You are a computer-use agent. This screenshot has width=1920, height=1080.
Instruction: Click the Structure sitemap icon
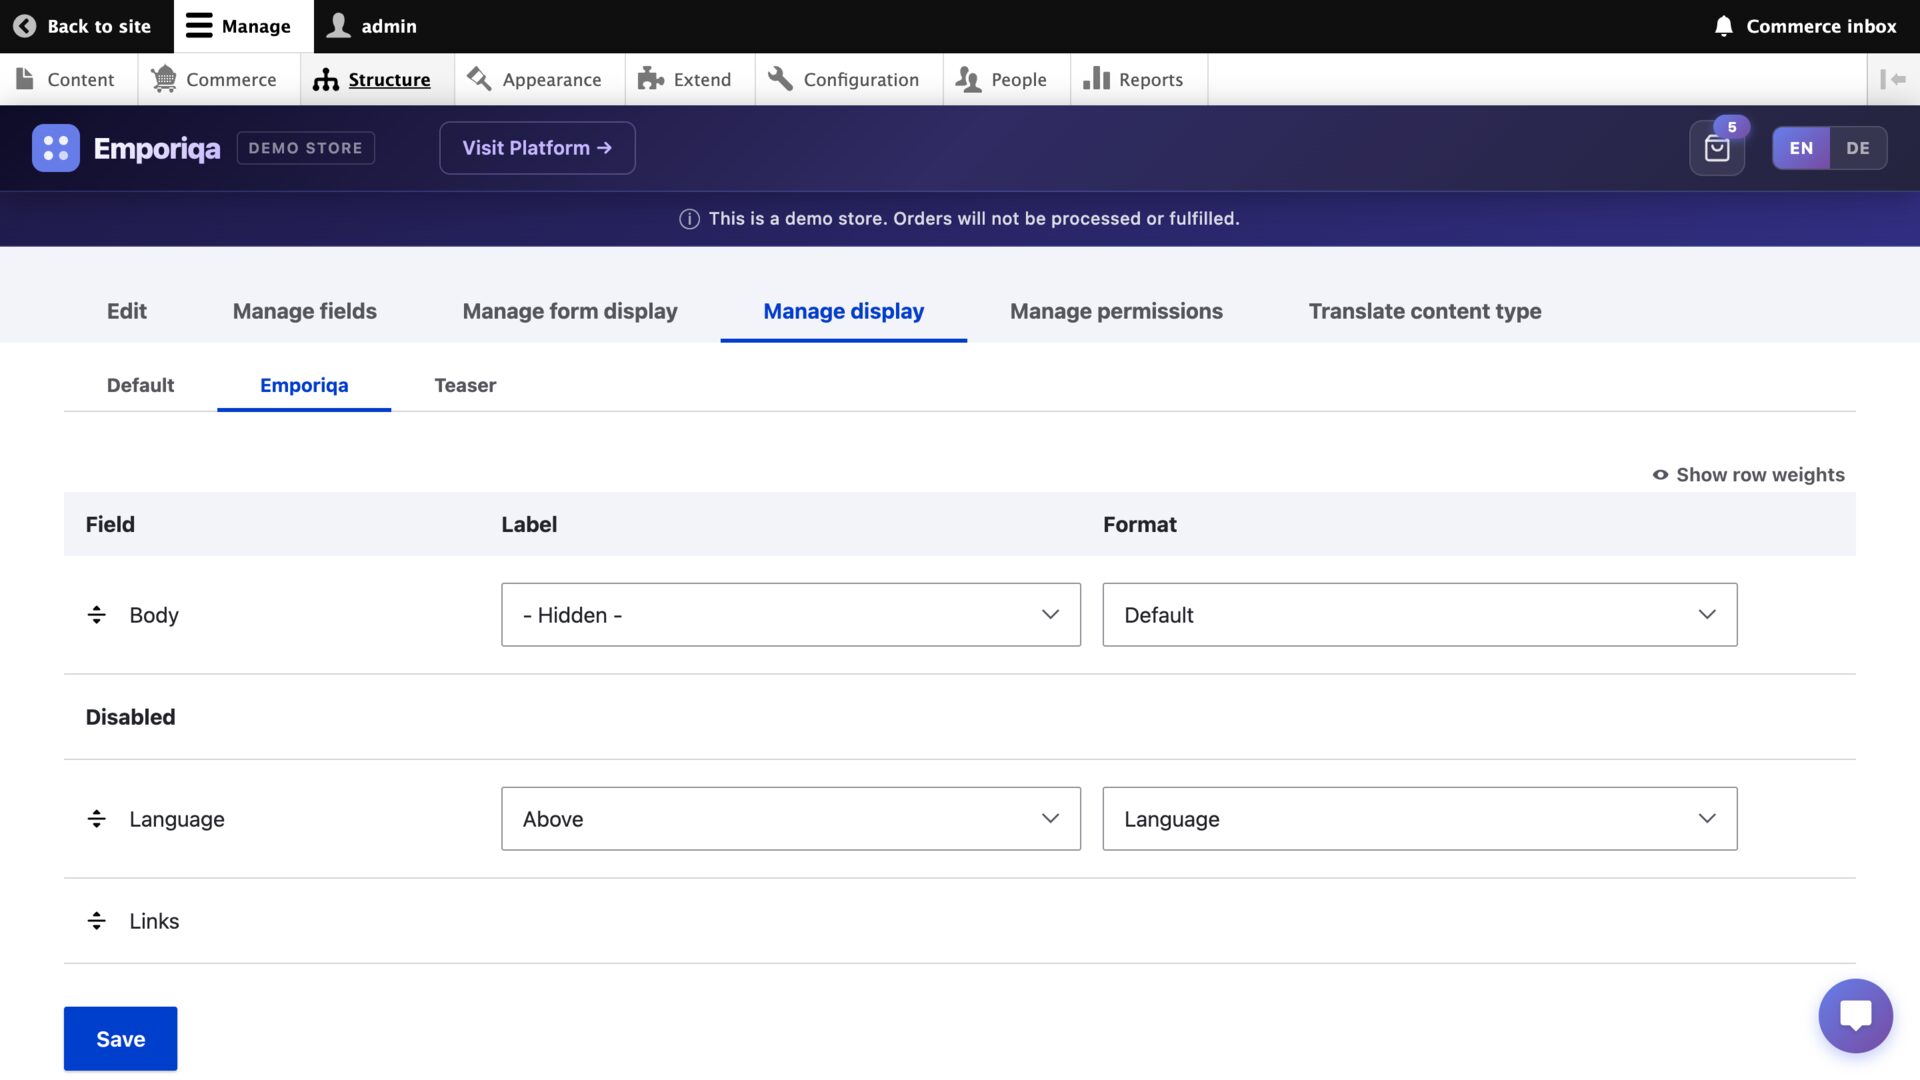325,79
